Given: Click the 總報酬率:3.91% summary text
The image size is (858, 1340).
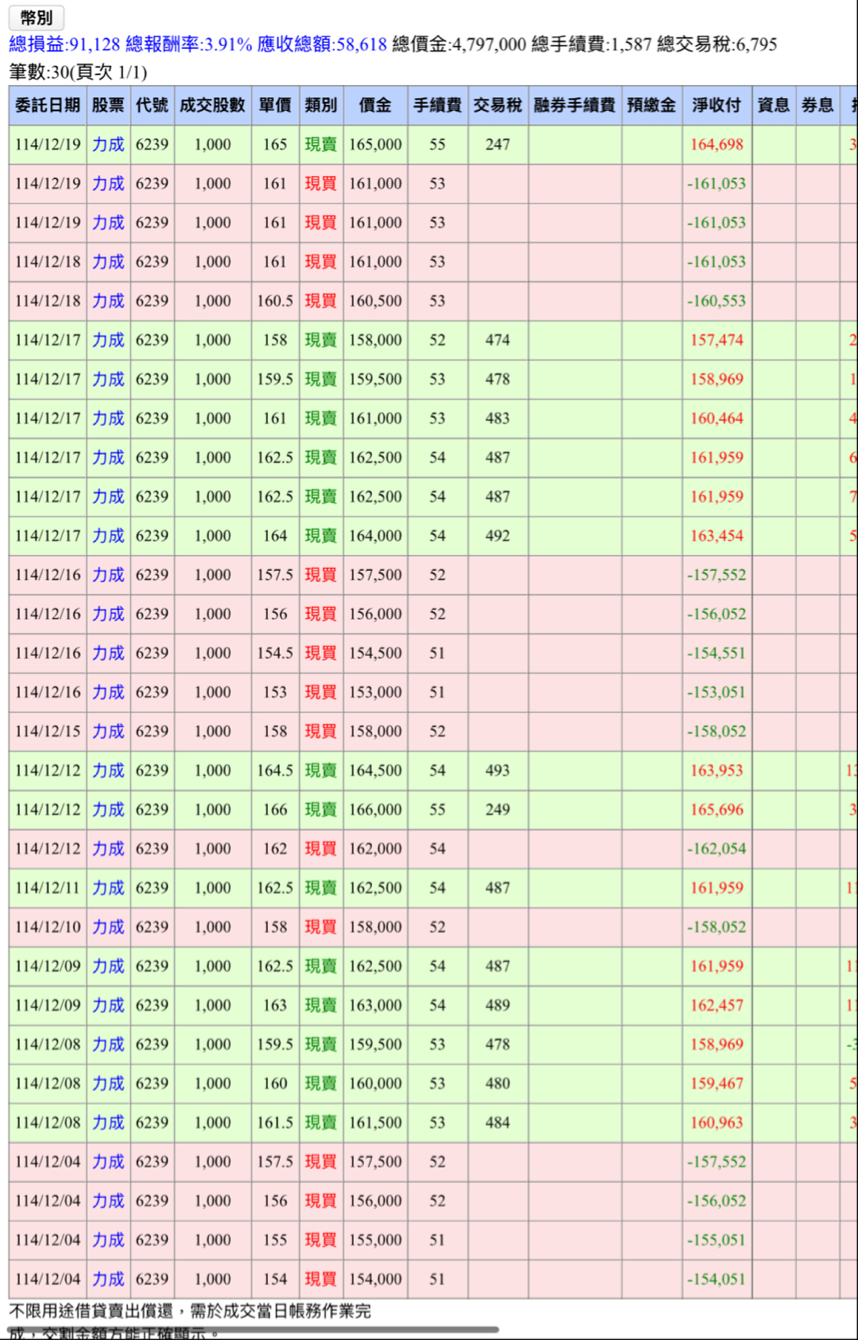Looking at the screenshot, I should pyautogui.click(x=189, y=44).
